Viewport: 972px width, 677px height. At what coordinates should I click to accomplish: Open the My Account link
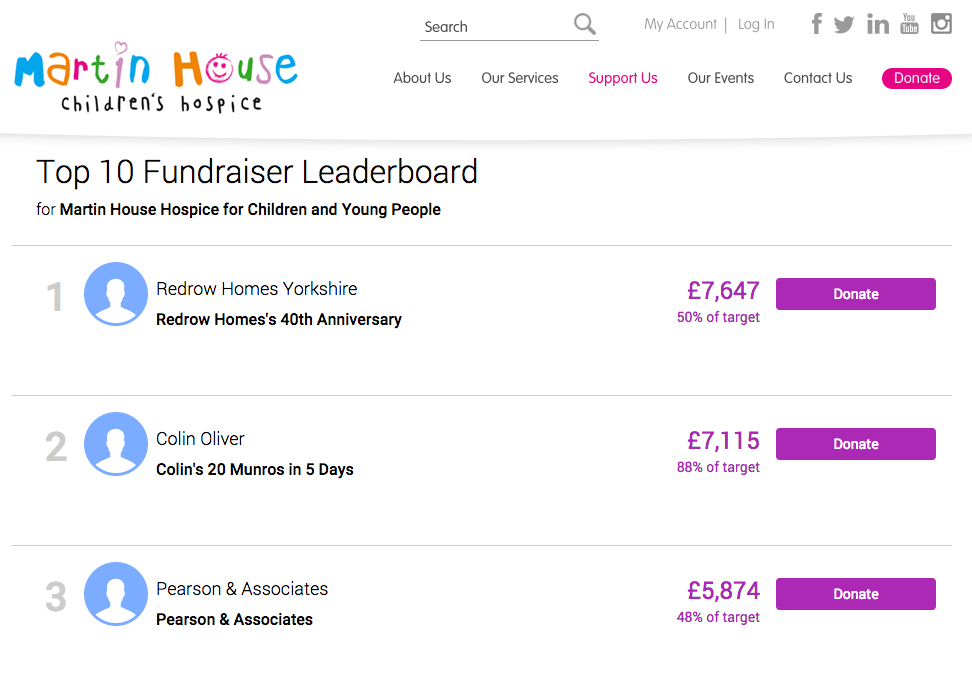coord(680,24)
